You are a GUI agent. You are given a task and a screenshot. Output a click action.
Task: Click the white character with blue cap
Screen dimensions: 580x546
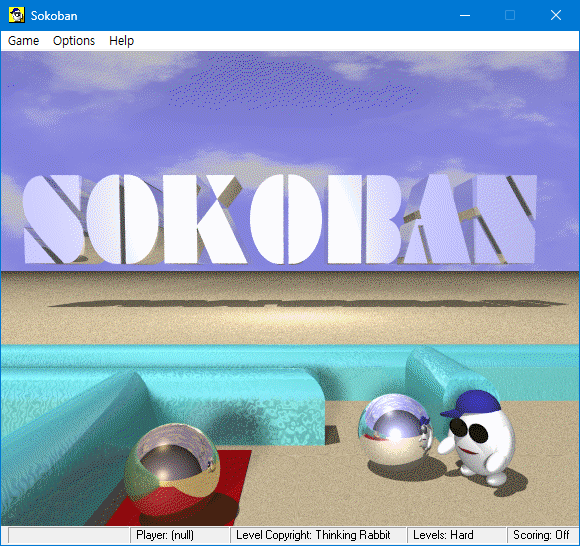coord(478,438)
